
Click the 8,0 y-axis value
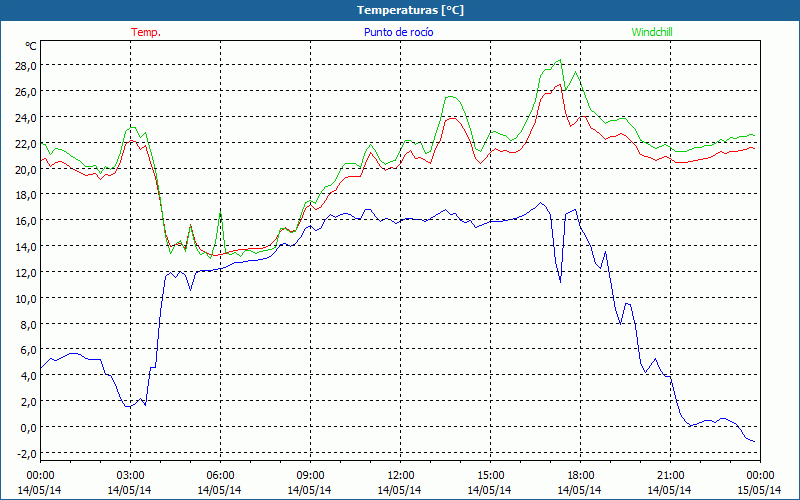coord(28,324)
